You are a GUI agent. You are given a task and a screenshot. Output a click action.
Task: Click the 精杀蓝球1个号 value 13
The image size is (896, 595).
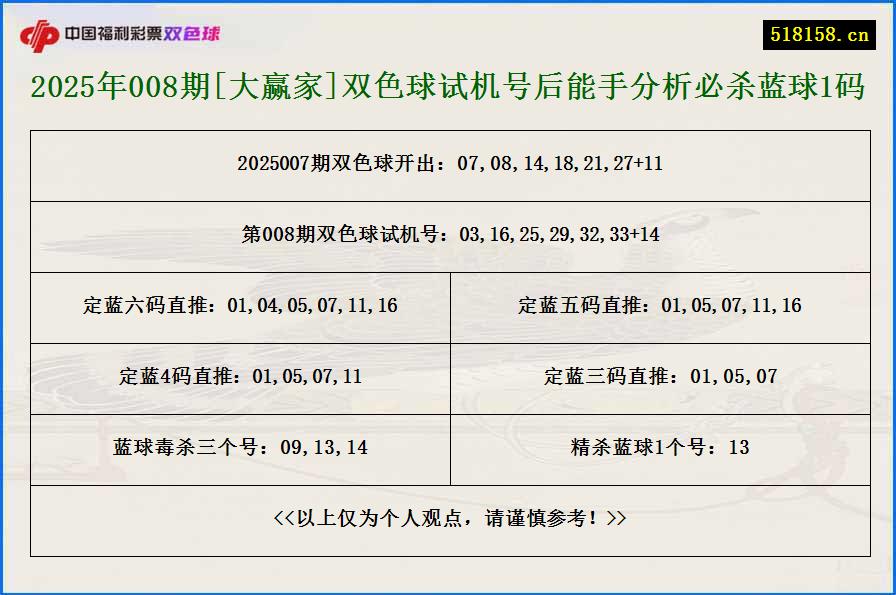[x=740, y=449]
